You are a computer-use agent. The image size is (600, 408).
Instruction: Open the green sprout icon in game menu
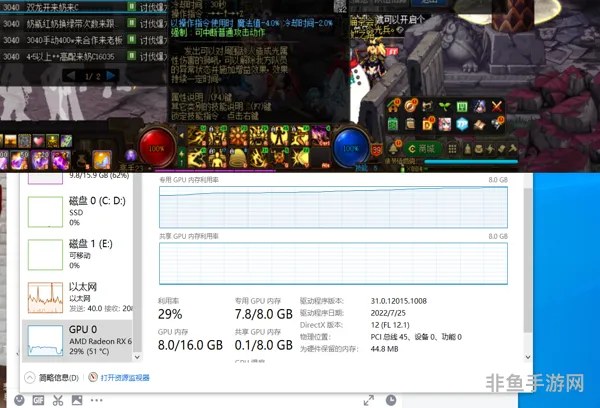(x=444, y=106)
